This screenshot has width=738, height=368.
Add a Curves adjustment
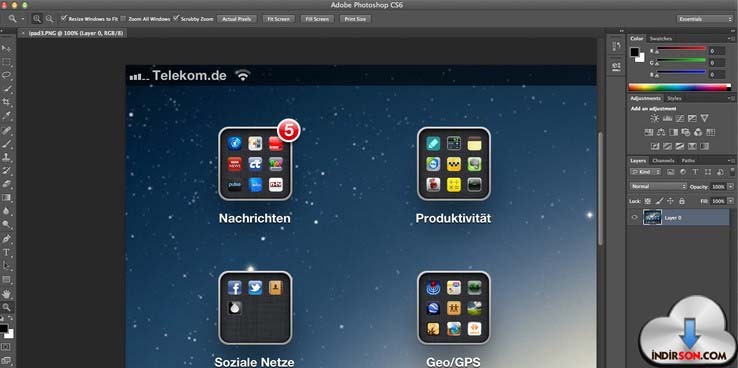click(x=680, y=118)
